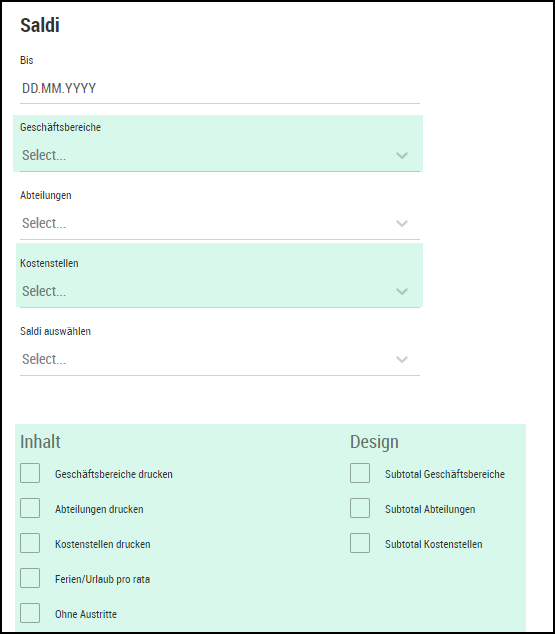Check the Kostenstellen drucken box
Screen dimensions: 555x634
point(30,543)
